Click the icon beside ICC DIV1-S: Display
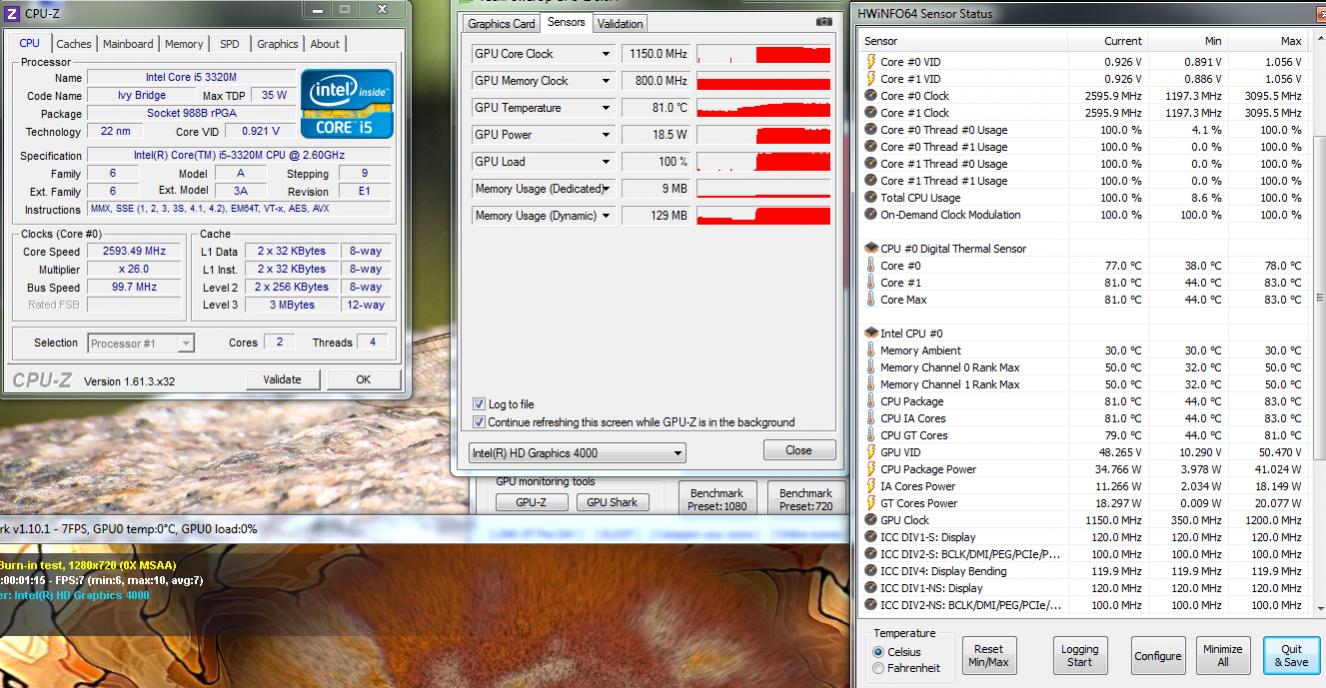This screenshot has height=688, width=1326. pyautogui.click(x=871, y=537)
